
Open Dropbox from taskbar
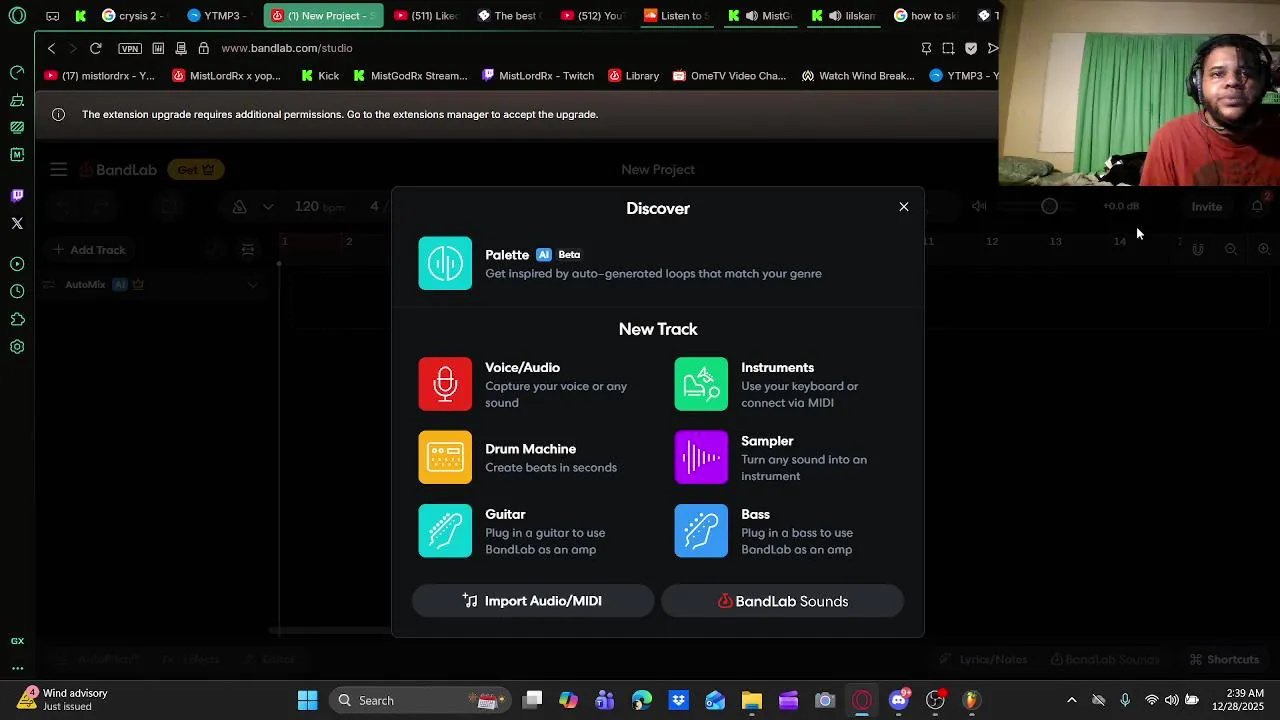pyautogui.click(x=678, y=700)
